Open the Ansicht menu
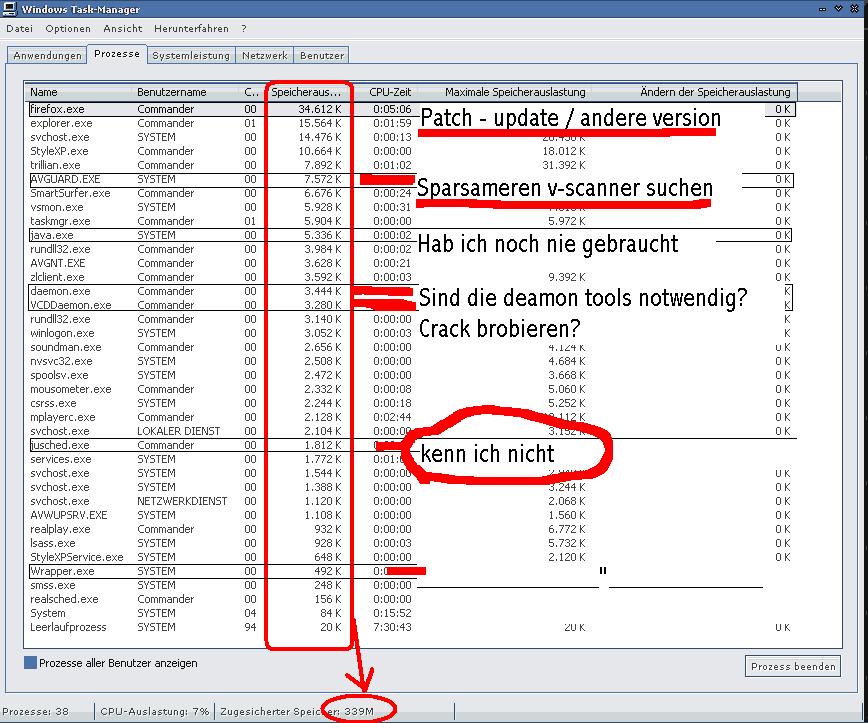The image size is (868, 723). pos(122,28)
